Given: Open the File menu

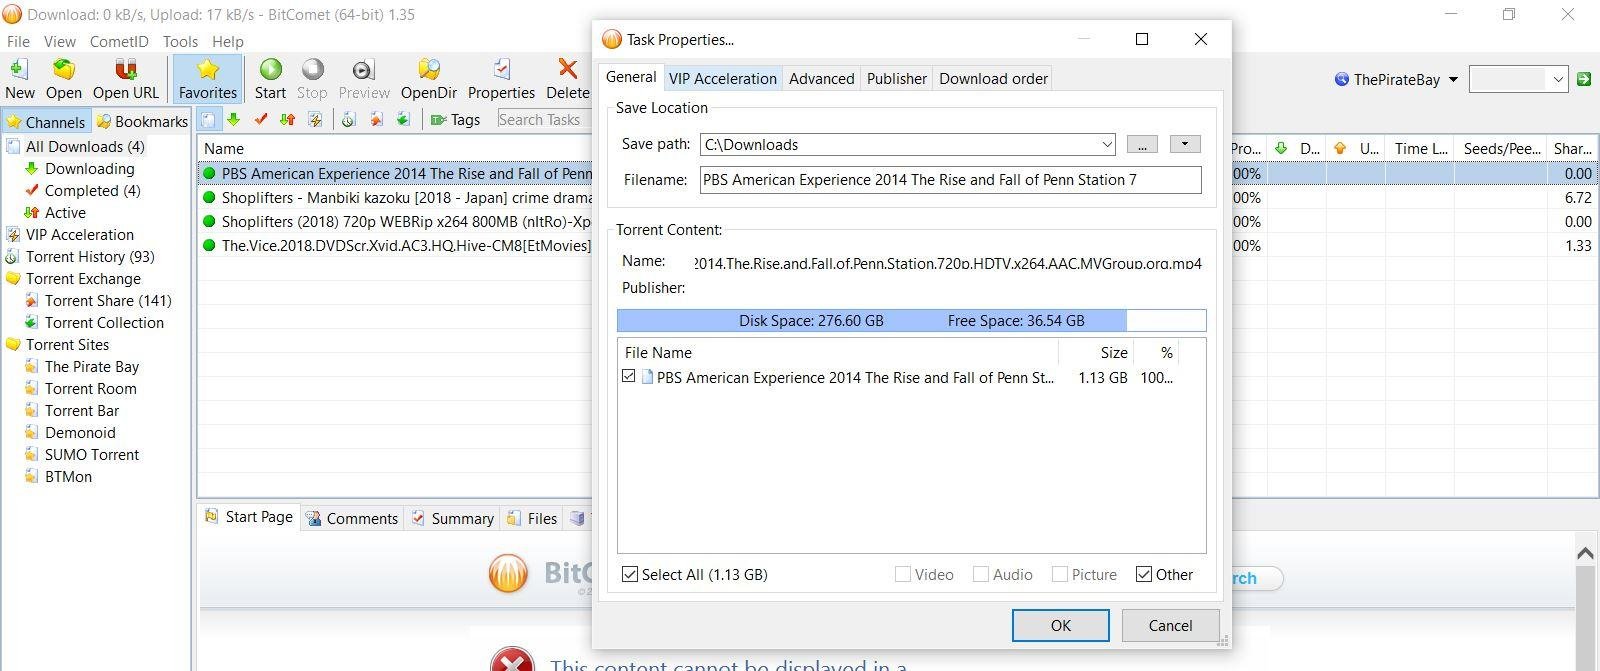Looking at the screenshot, I should tap(18, 42).
